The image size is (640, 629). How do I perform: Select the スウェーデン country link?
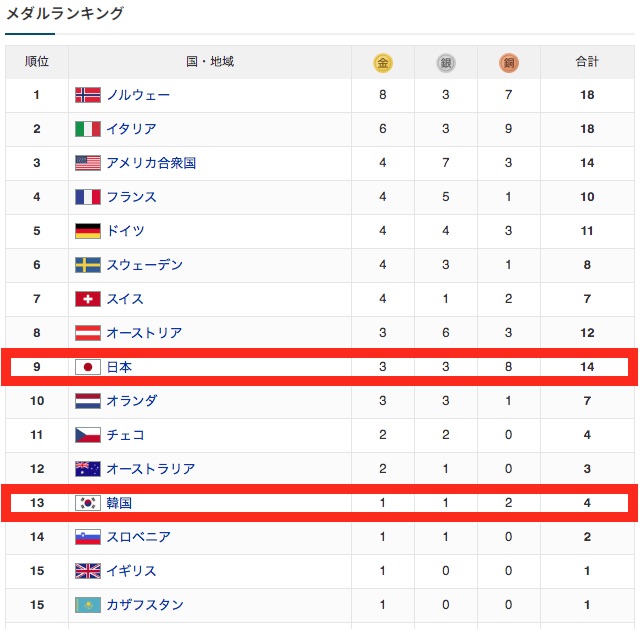click(144, 265)
